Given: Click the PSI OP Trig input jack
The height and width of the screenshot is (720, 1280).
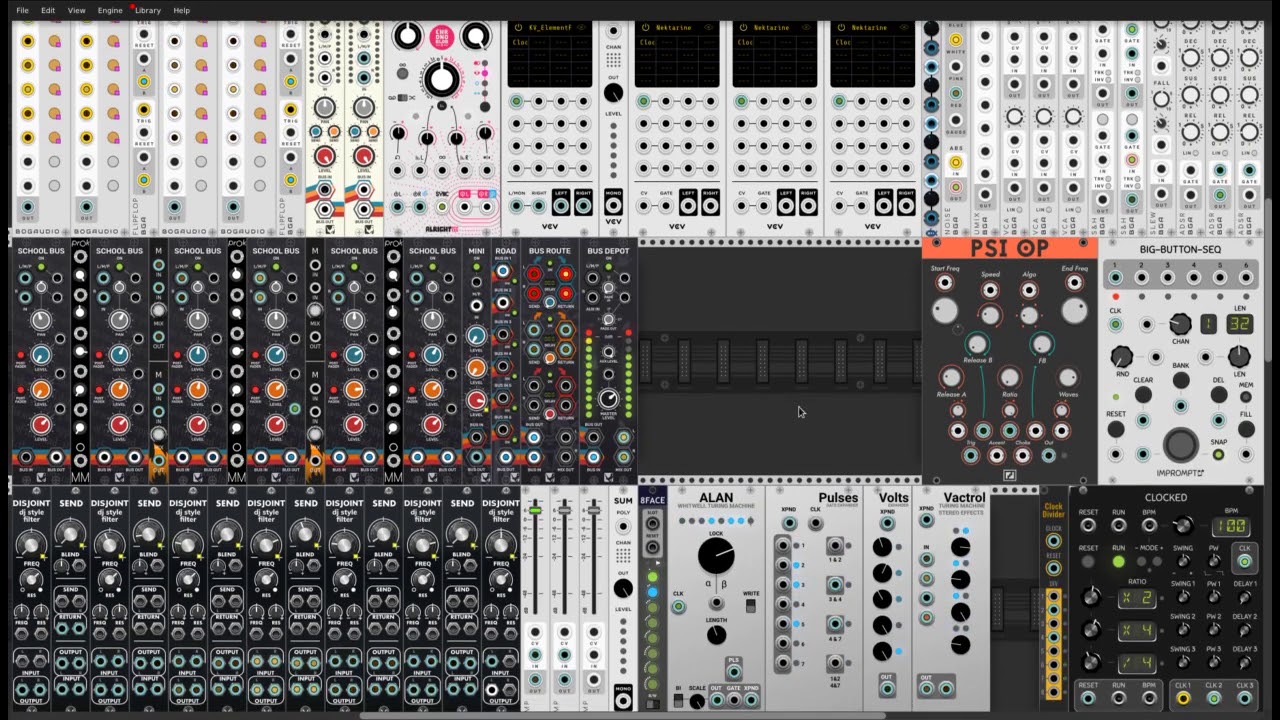Looking at the screenshot, I should click(x=971, y=455).
